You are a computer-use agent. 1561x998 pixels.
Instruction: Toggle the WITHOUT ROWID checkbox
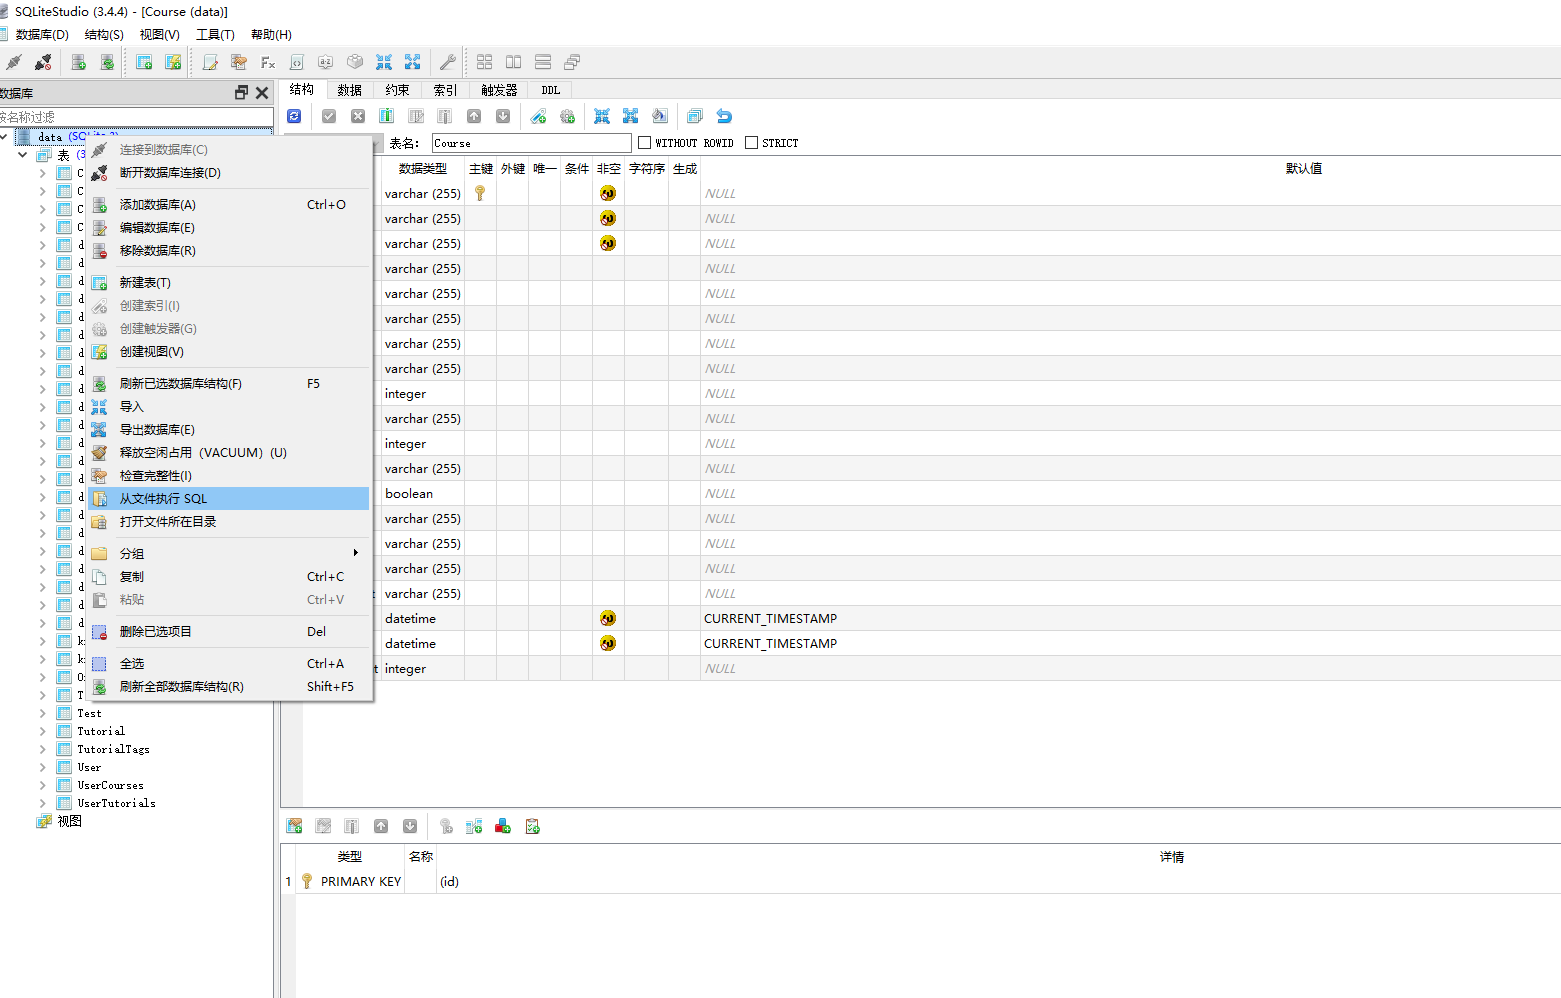click(x=644, y=143)
